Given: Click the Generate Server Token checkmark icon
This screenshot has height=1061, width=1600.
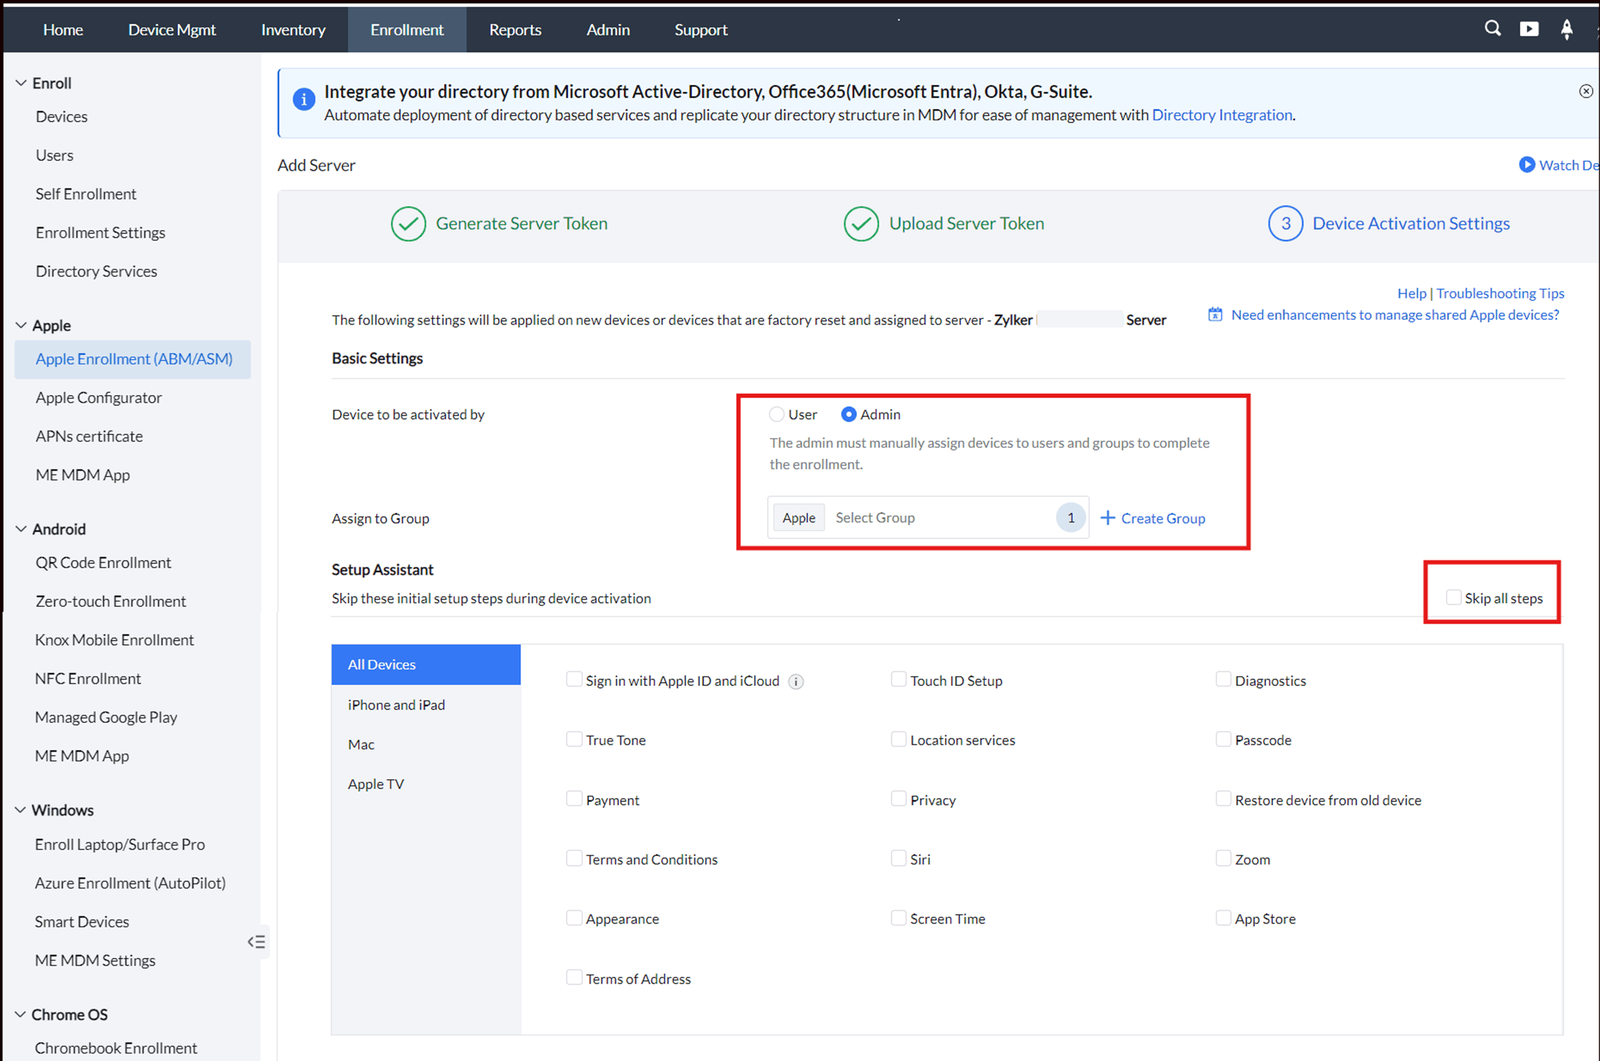Looking at the screenshot, I should pyautogui.click(x=408, y=224).
